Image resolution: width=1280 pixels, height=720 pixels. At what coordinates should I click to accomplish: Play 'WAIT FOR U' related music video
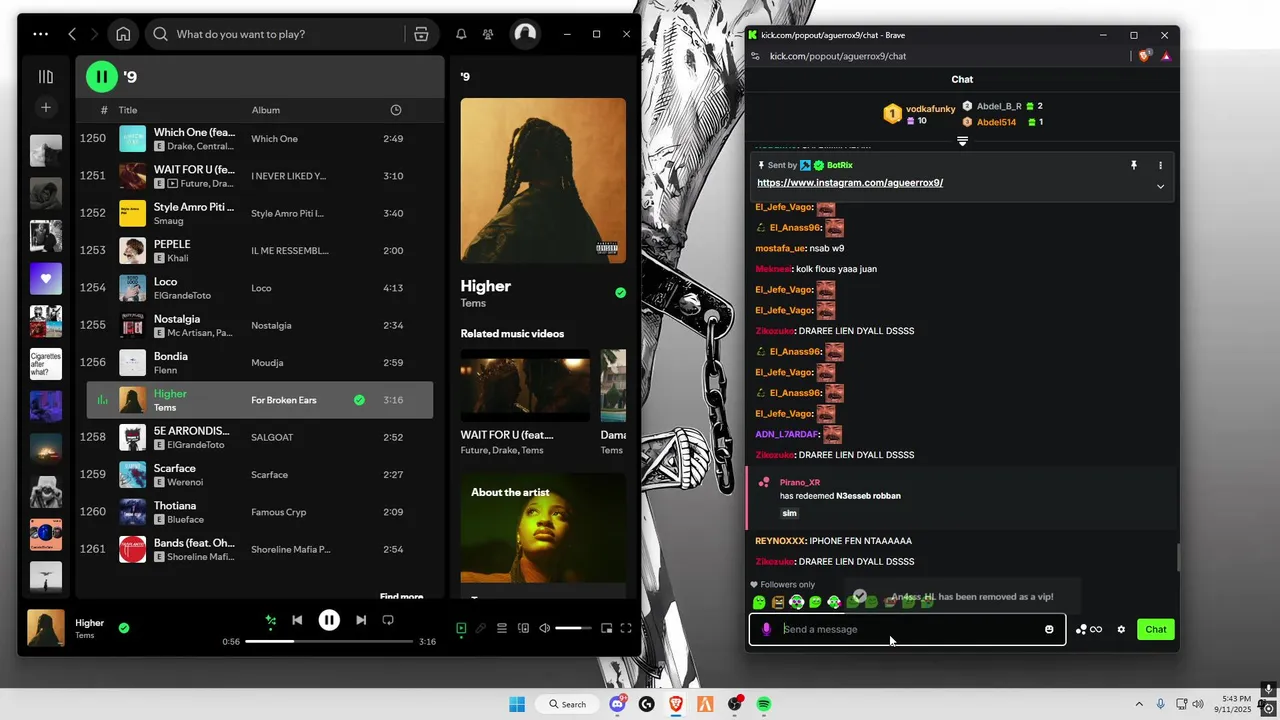coord(525,385)
